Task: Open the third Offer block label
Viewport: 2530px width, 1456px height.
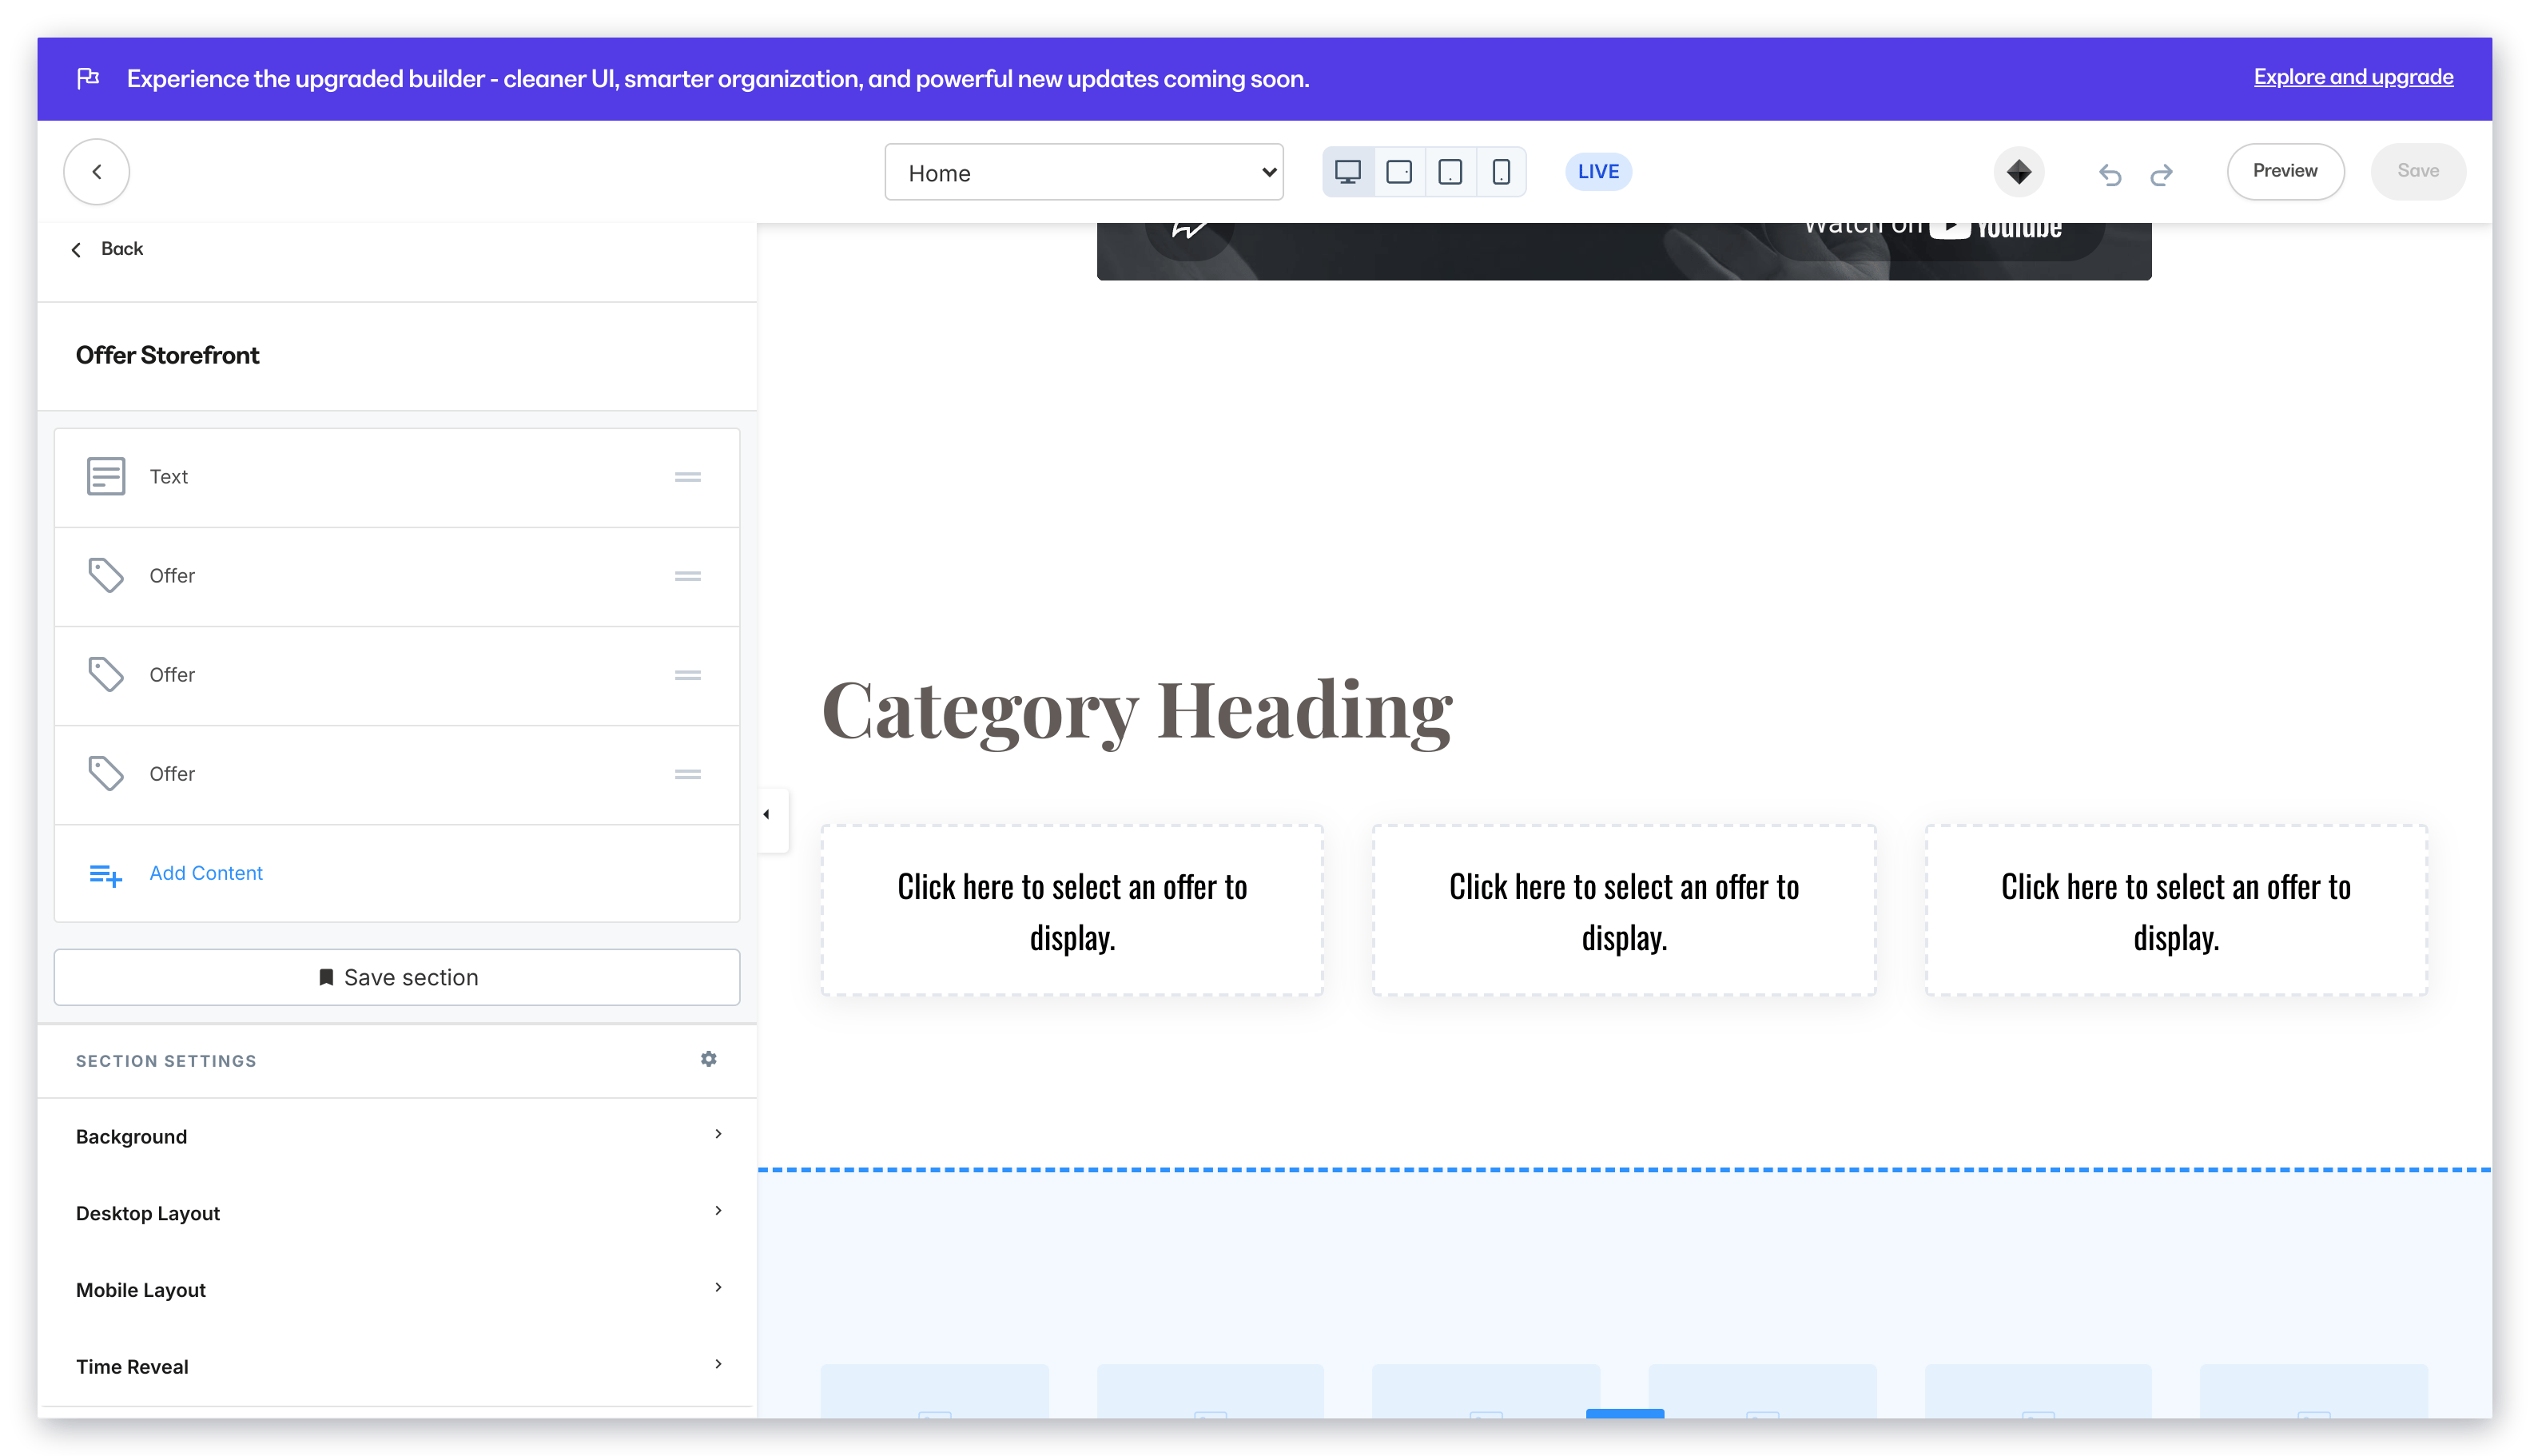Action: (x=172, y=773)
